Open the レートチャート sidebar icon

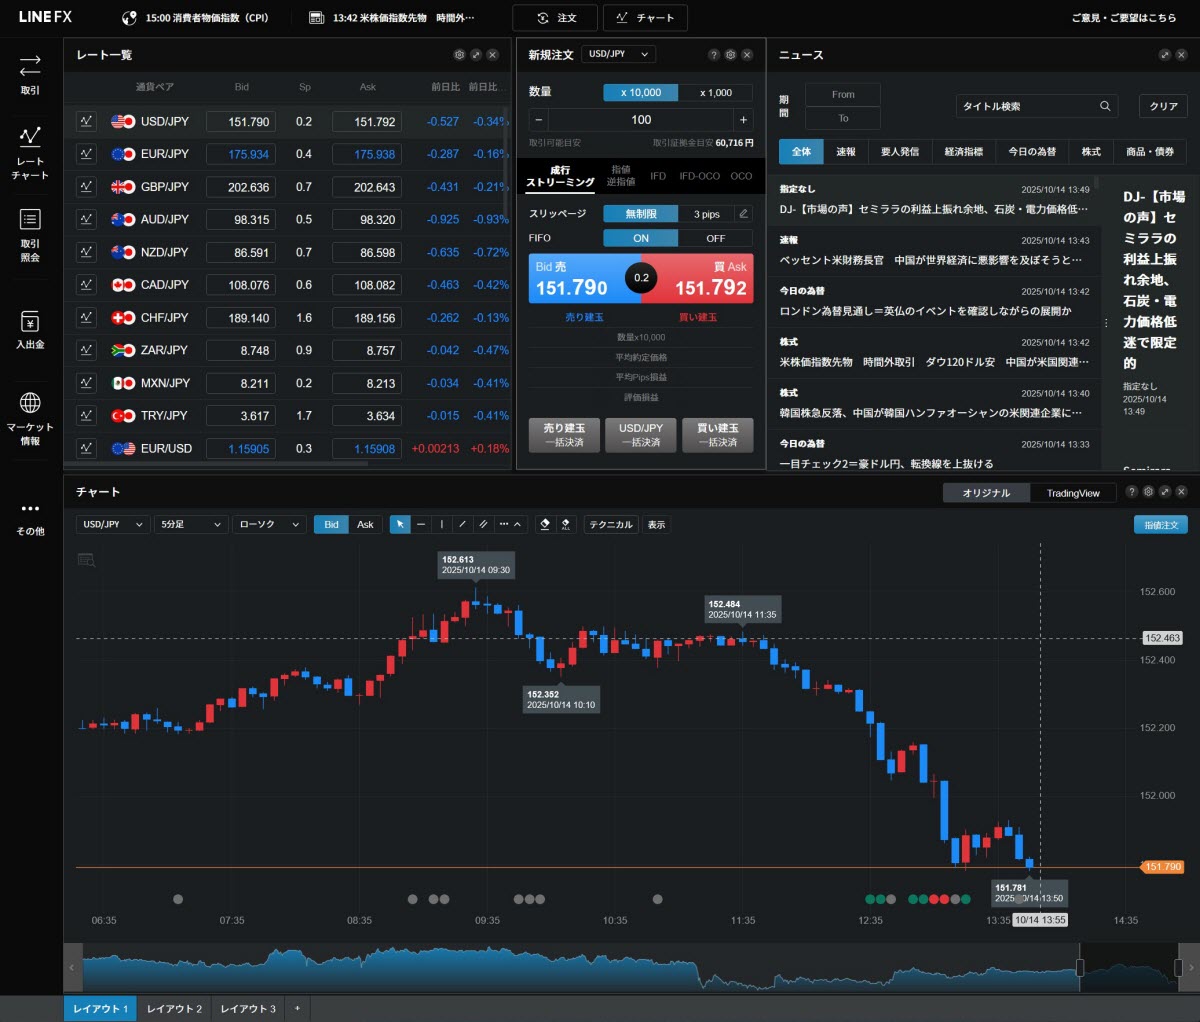pyautogui.click(x=30, y=151)
